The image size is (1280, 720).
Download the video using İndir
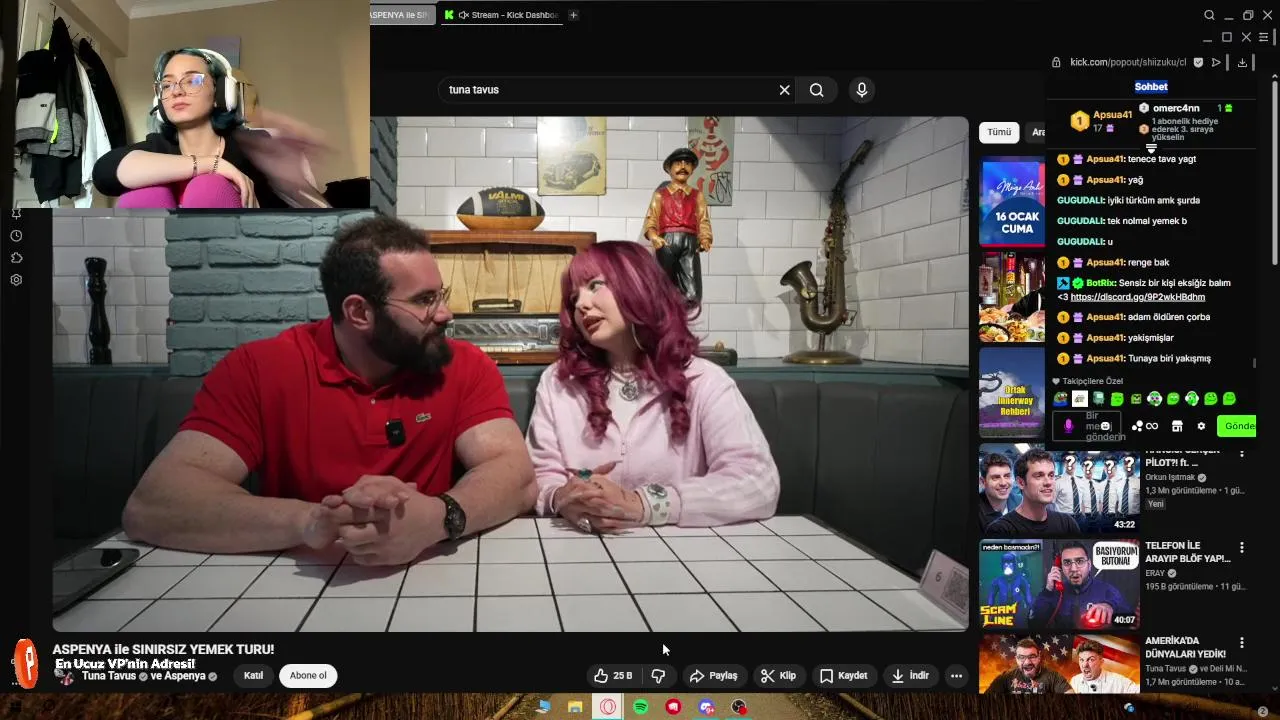[910, 676]
